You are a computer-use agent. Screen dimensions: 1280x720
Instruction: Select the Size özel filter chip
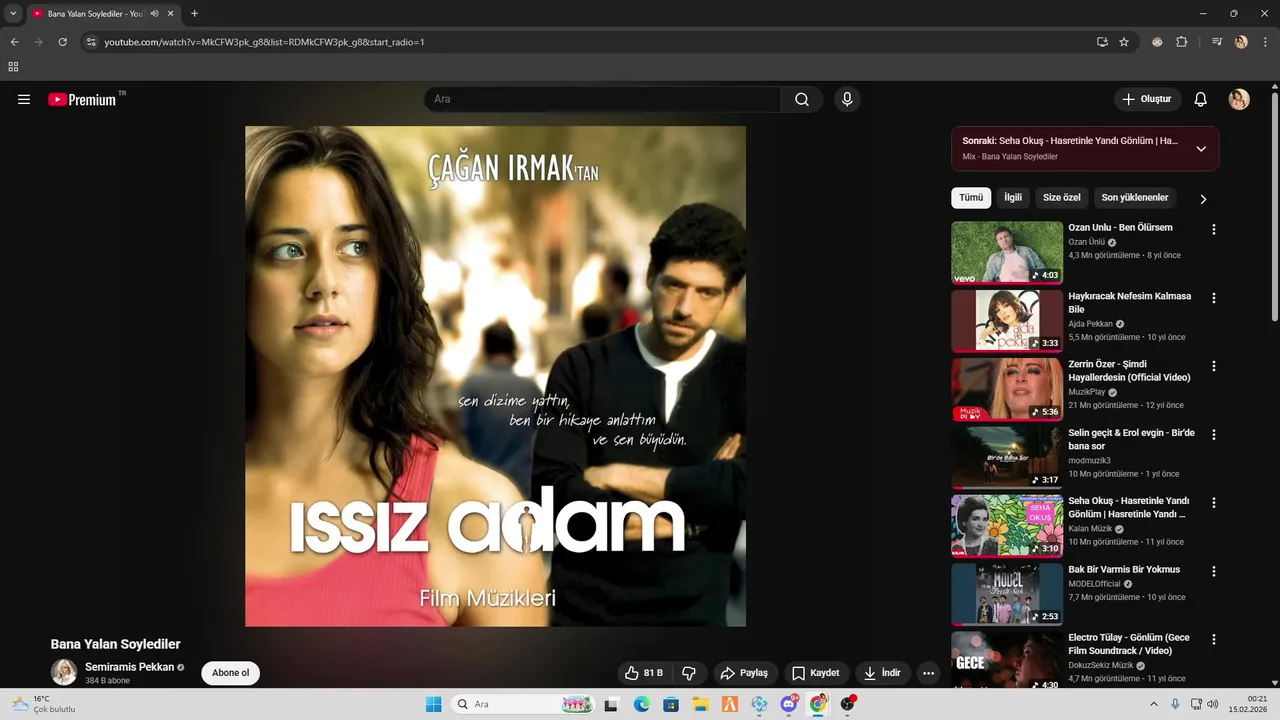pos(1062,198)
